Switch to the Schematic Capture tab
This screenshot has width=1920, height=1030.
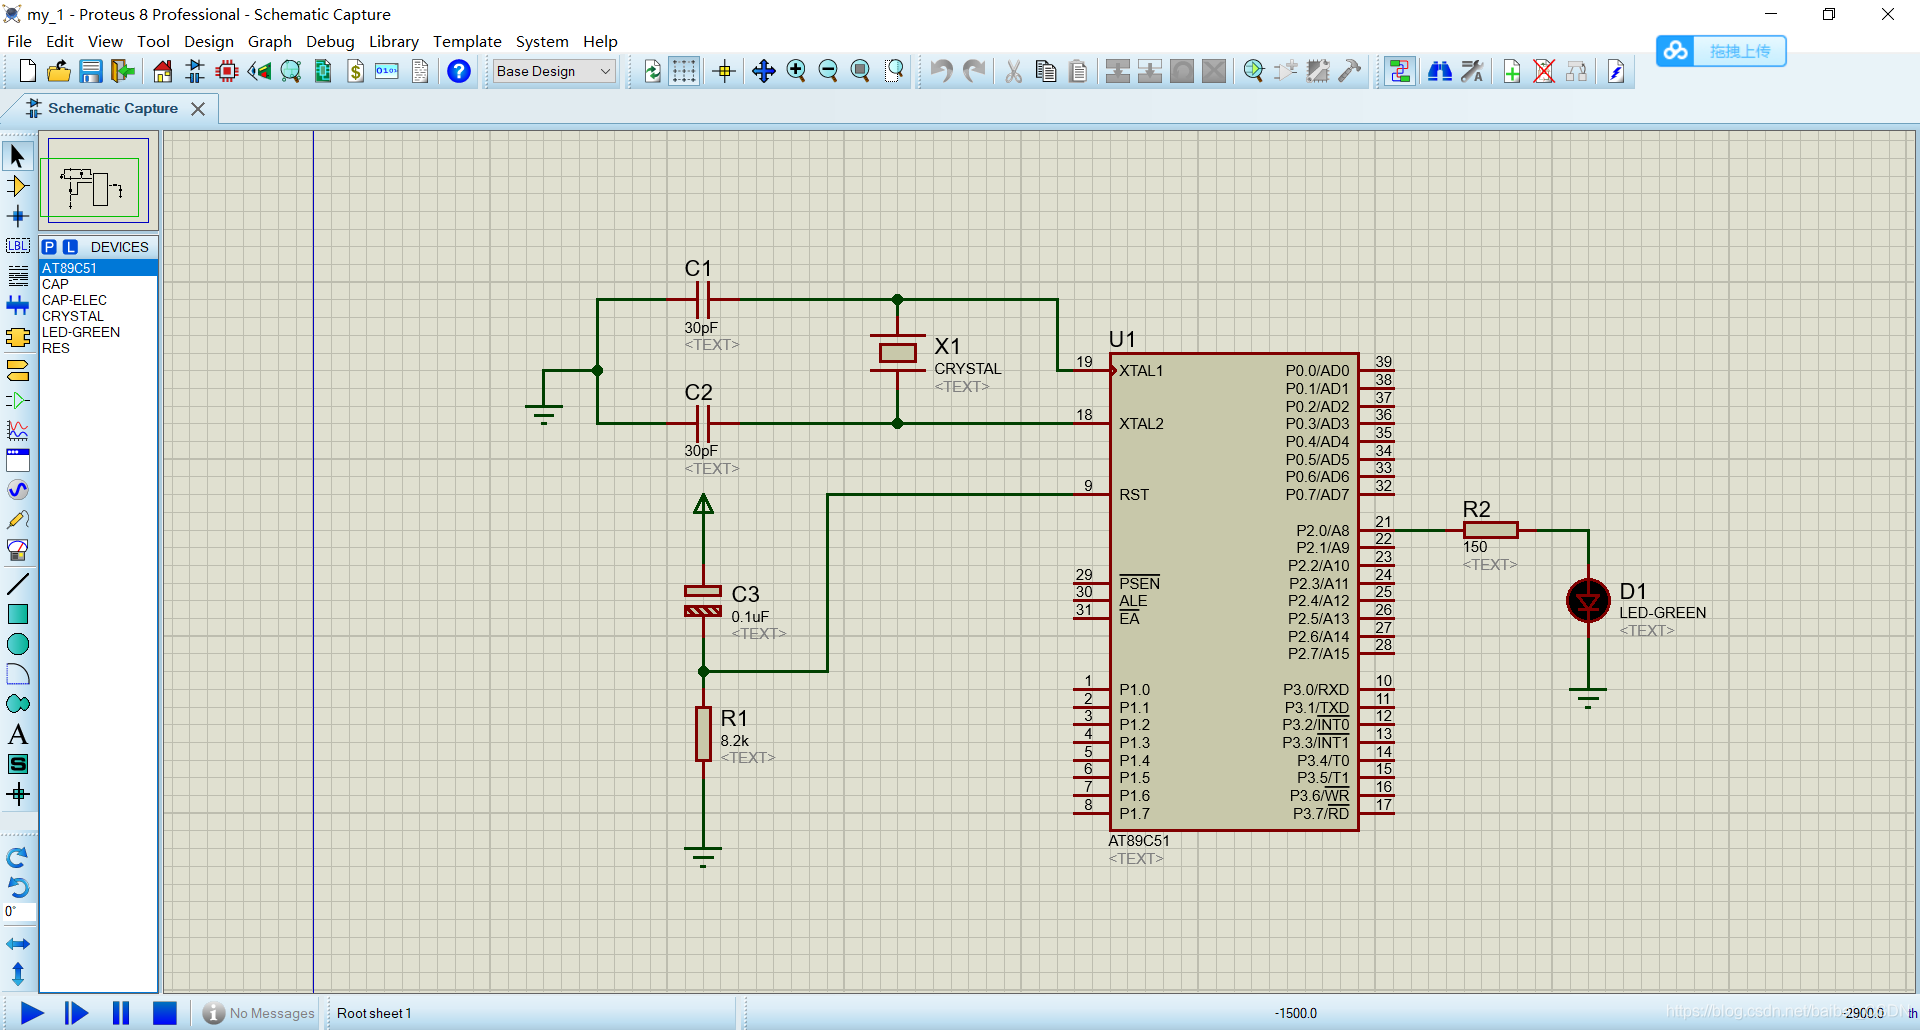[x=112, y=108]
